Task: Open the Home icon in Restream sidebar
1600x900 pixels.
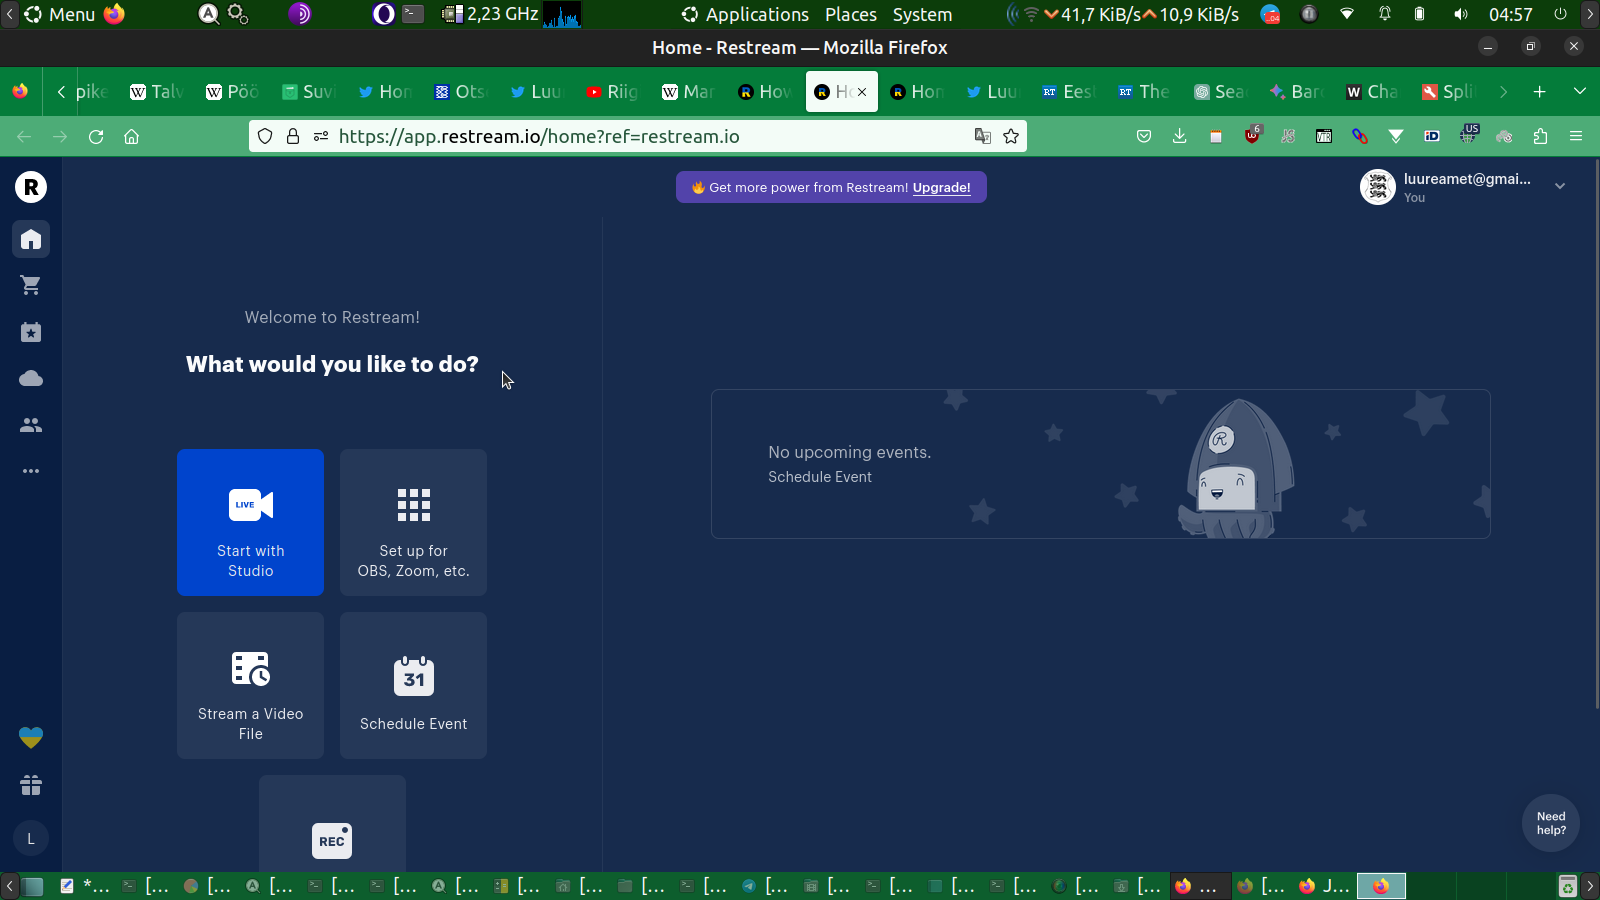Action: point(31,239)
